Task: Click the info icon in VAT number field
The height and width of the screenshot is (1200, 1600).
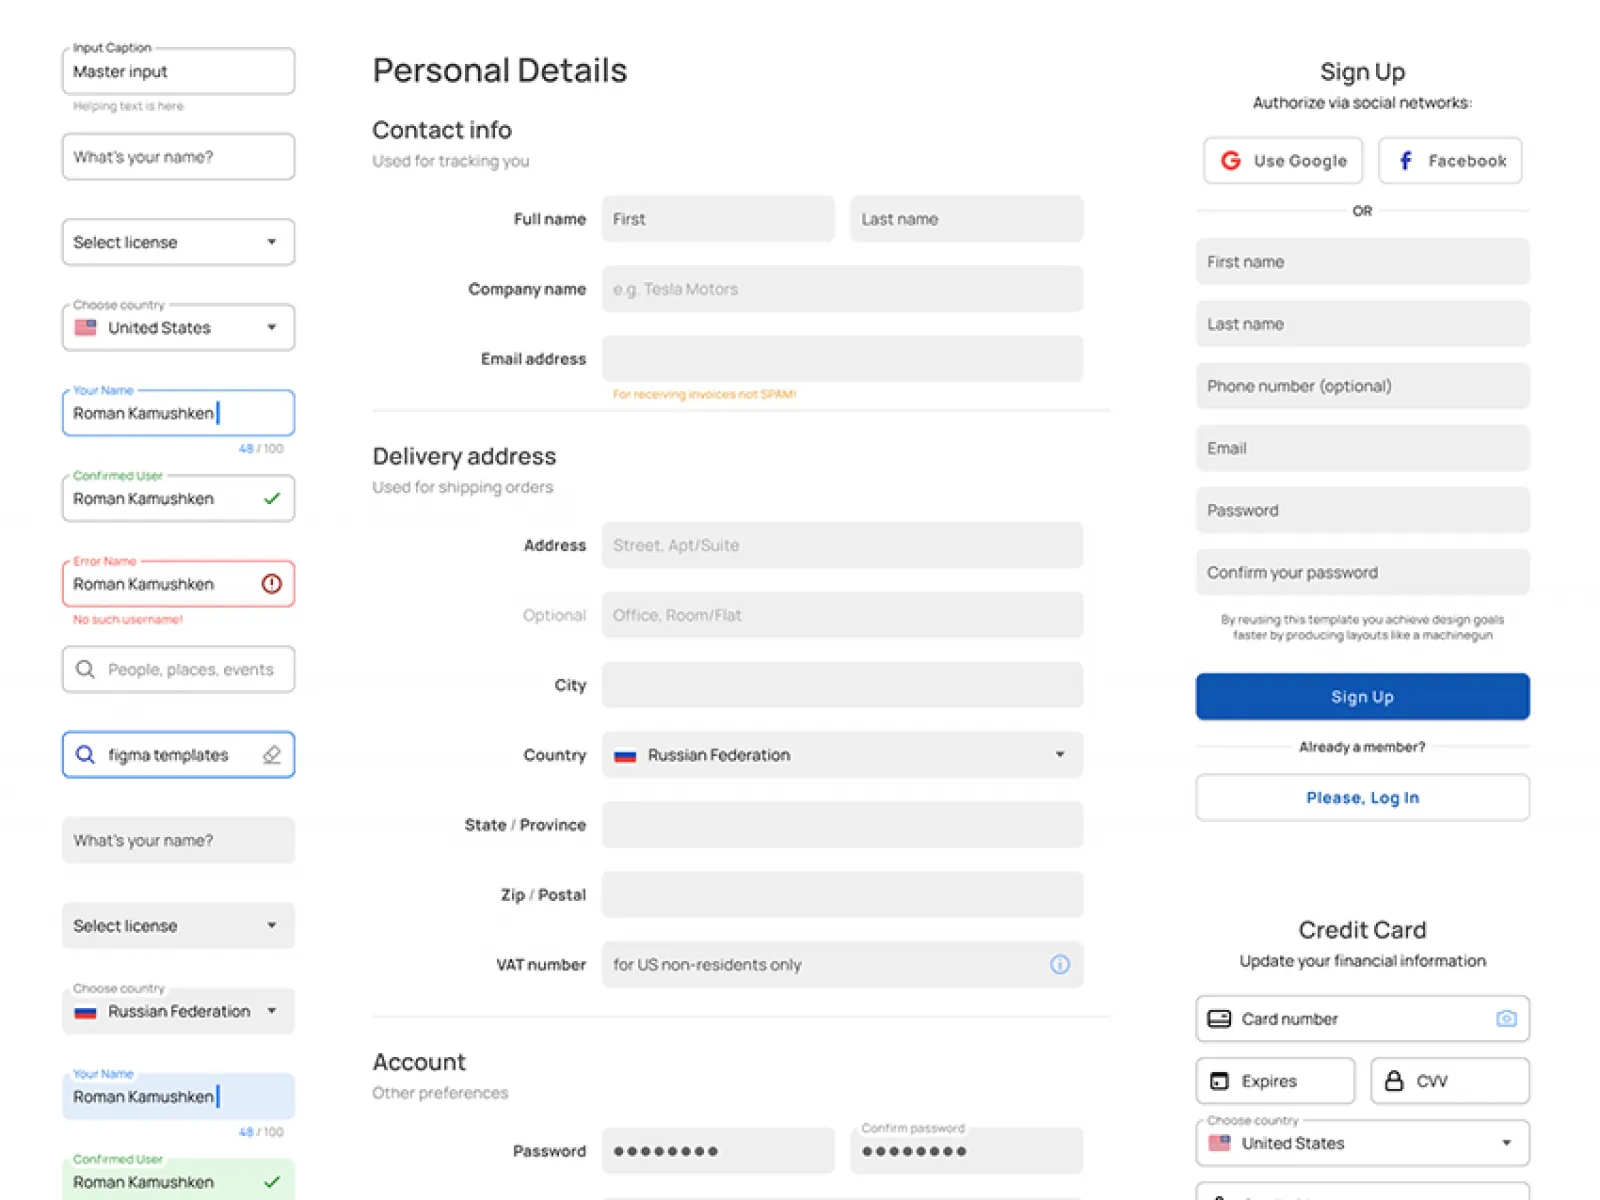Action: (x=1059, y=964)
